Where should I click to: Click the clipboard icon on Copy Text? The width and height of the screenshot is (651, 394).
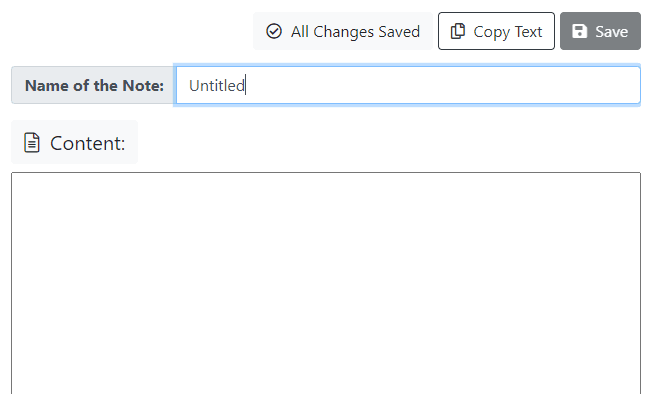pyautogui.click(x=458, y=31)
